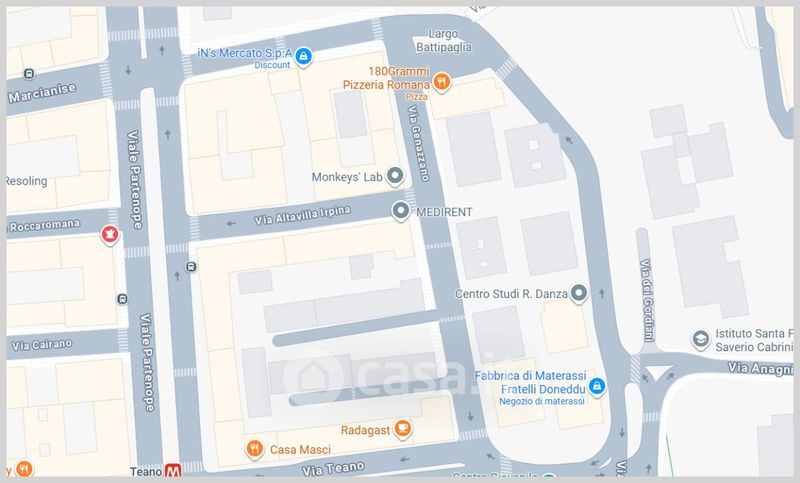Click the Via Teano street label
This screenshot has width=800, height=483.
tap(333, 468)
